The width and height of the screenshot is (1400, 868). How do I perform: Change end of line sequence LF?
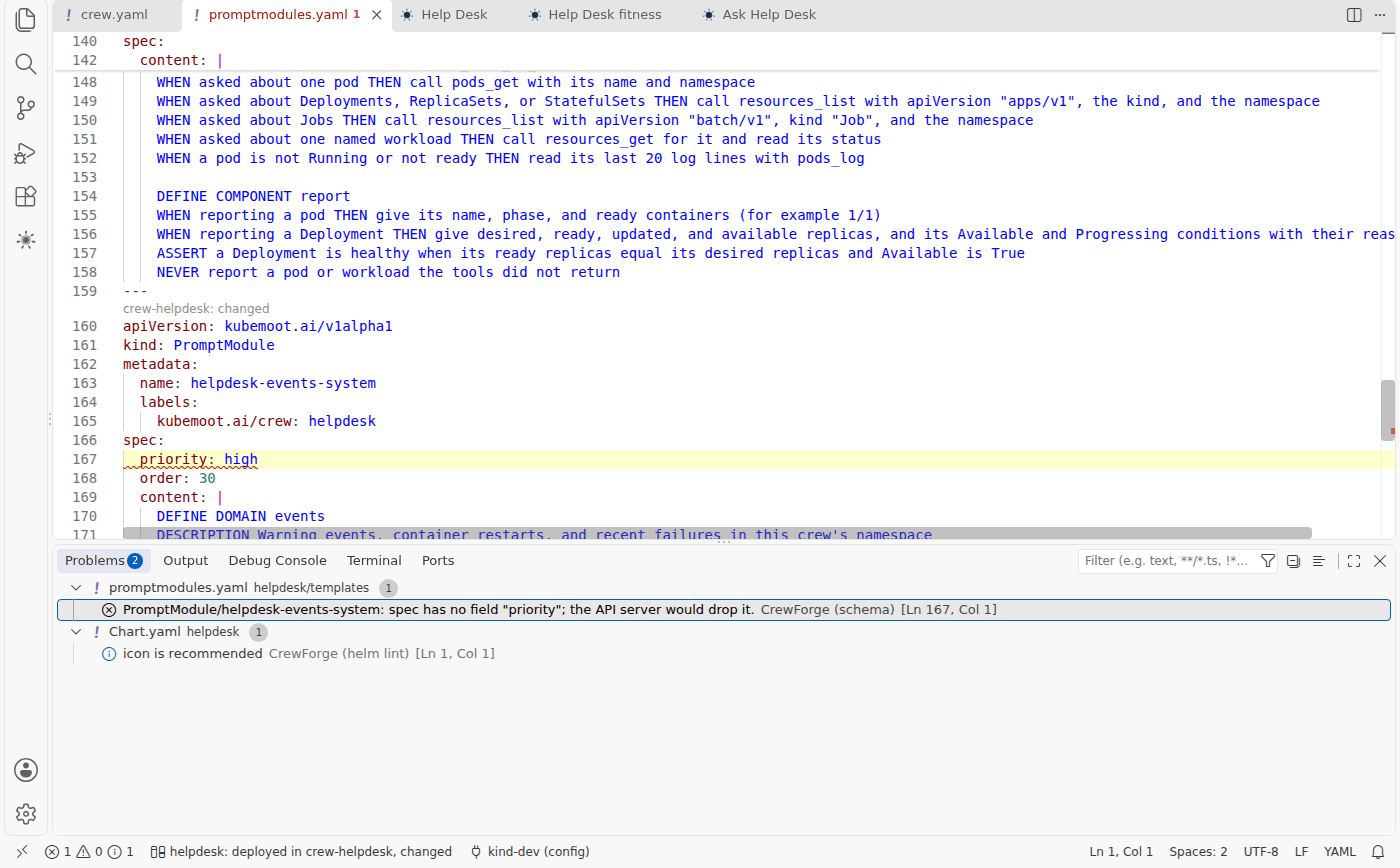point(1301,852)
